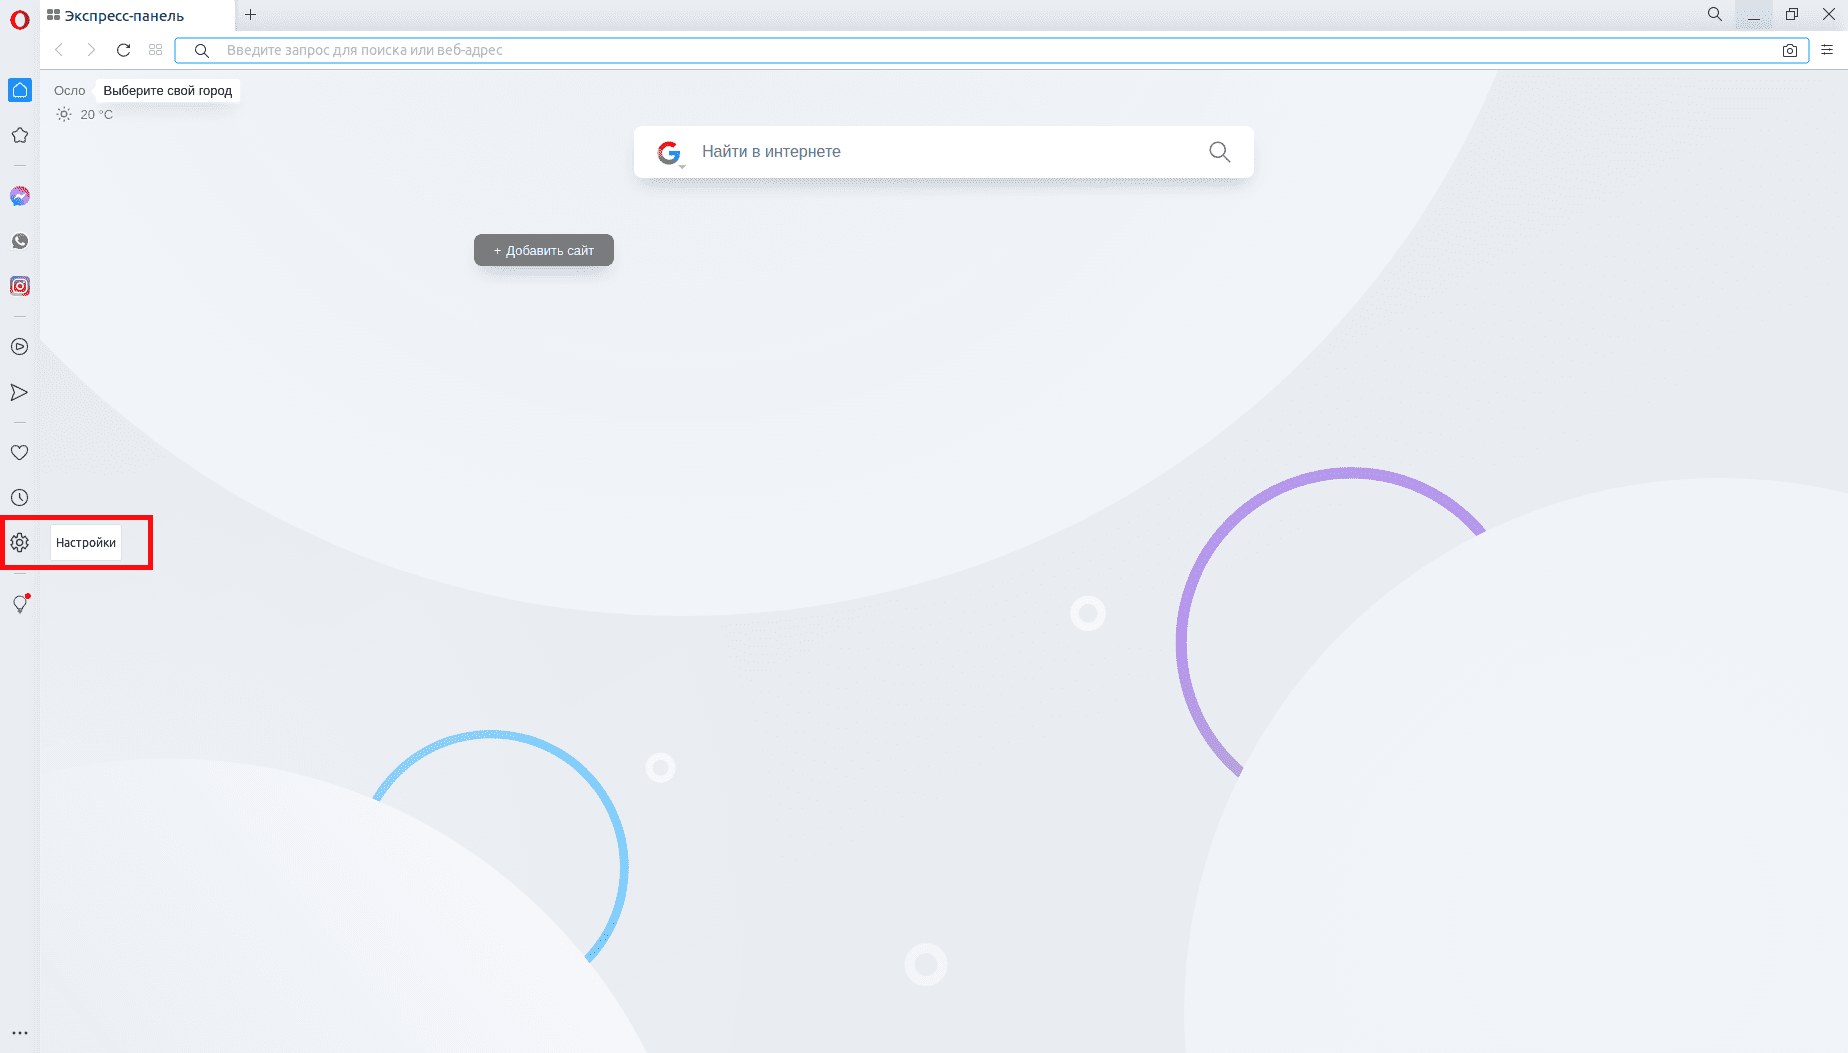Expand the Google search engine selector
Image resolution: width=1848 pixels, height=1053 pixels.
pyautogui.click(x=670, y=153)
